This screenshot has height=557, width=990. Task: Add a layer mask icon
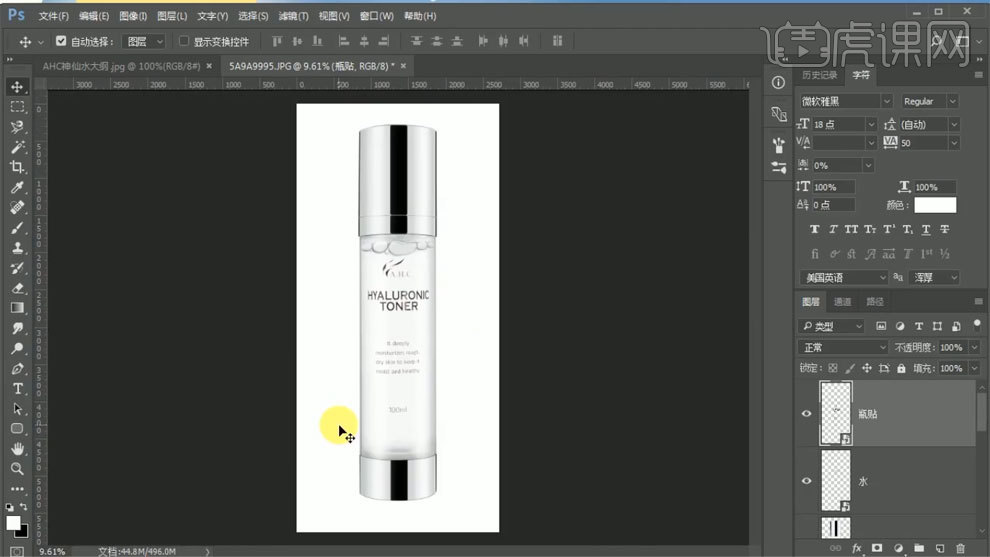876,548
